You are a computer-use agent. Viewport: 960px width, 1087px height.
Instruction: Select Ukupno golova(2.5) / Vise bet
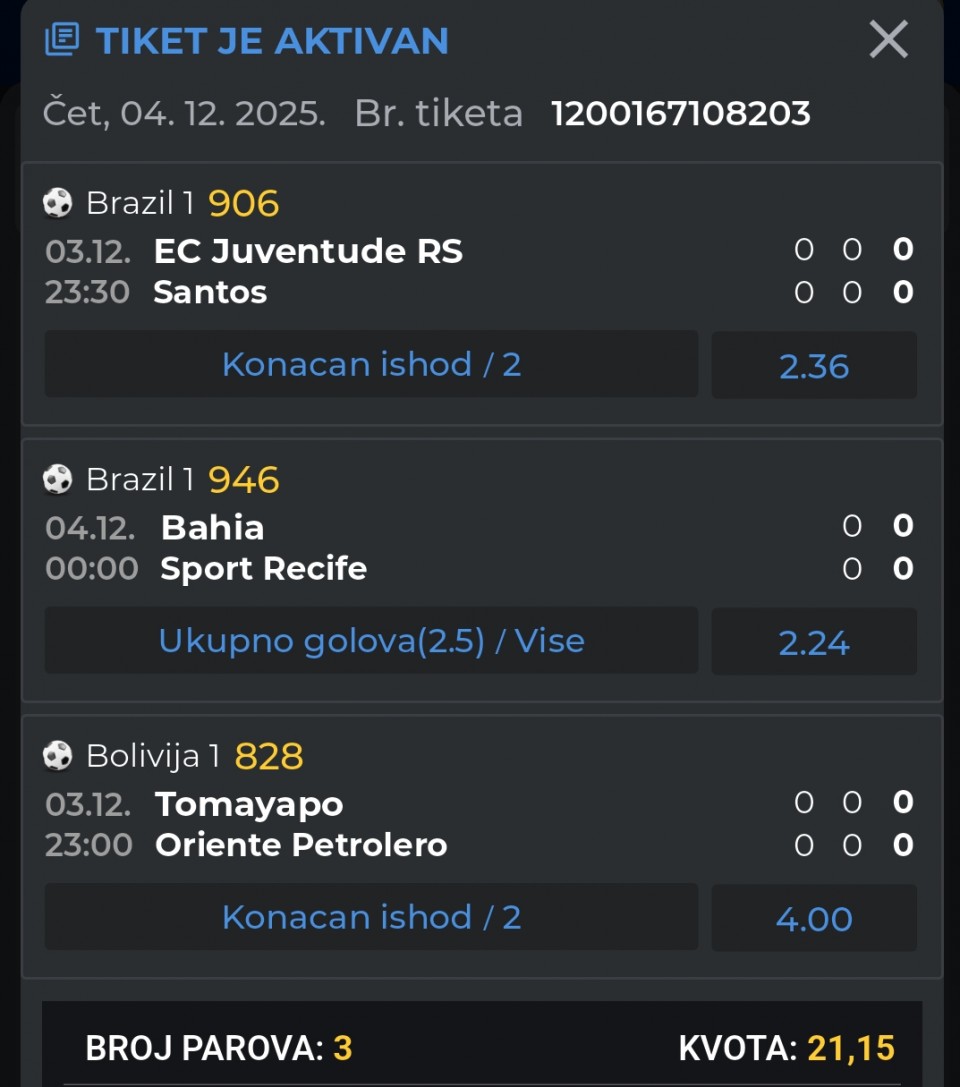coord(371,641)
